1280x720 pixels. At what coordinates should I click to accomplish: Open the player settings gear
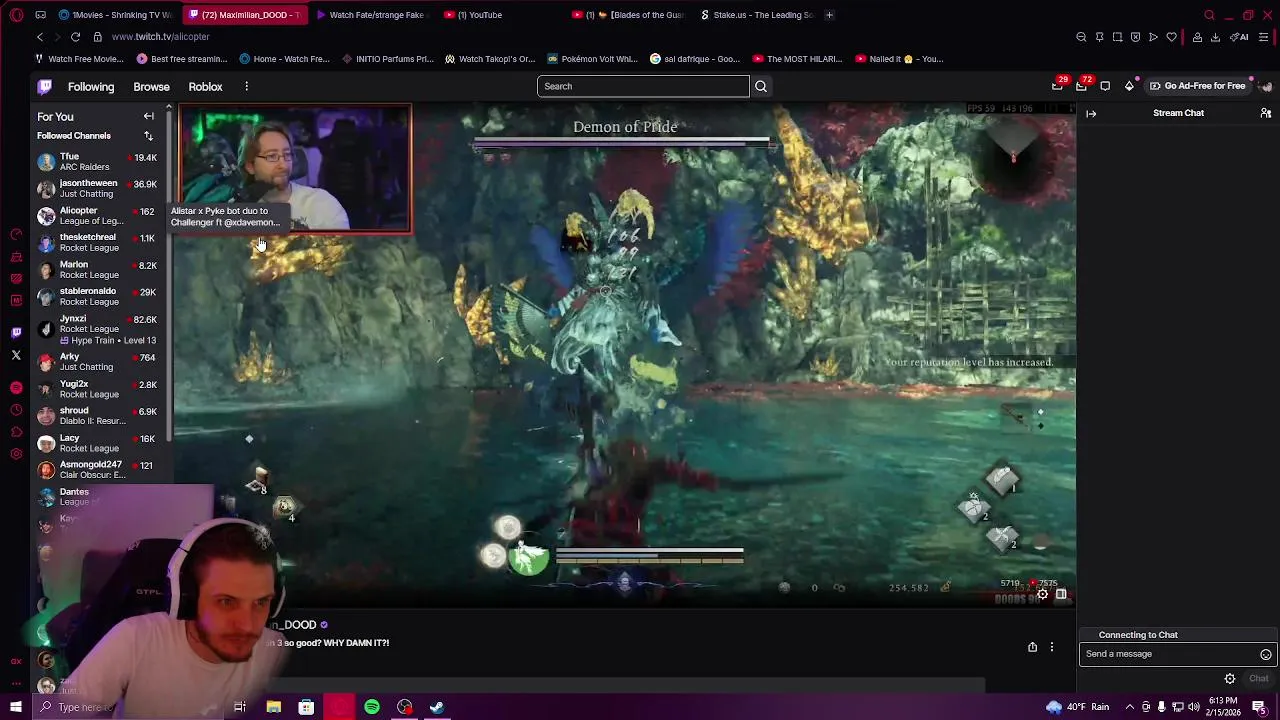pos(1042,594)
